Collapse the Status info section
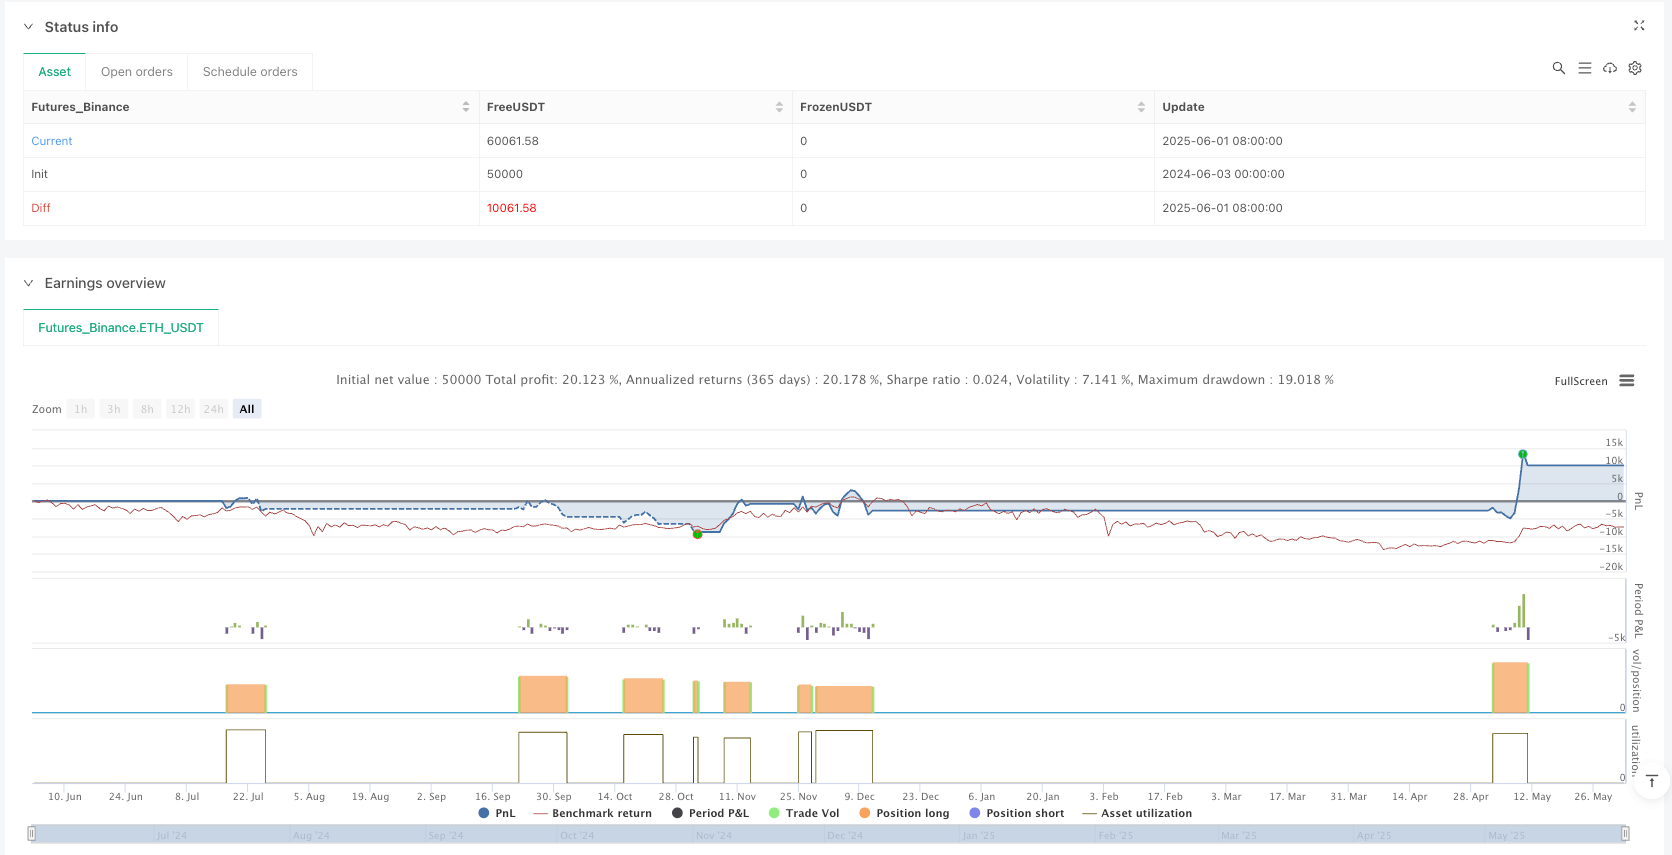1672x855 pixels. click(x=28, y=27)
